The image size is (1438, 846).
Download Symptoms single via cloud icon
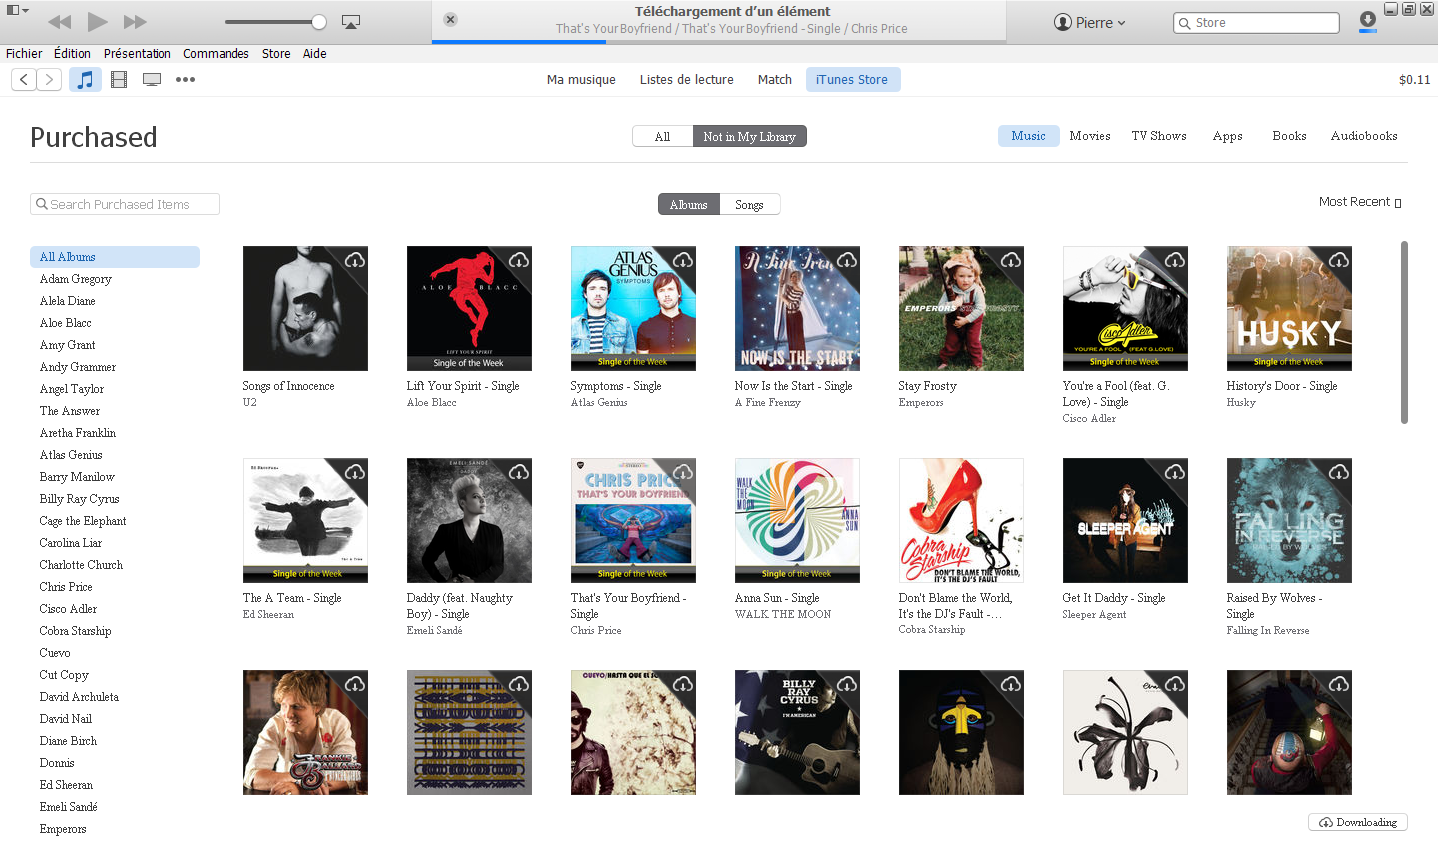(683, 260)
